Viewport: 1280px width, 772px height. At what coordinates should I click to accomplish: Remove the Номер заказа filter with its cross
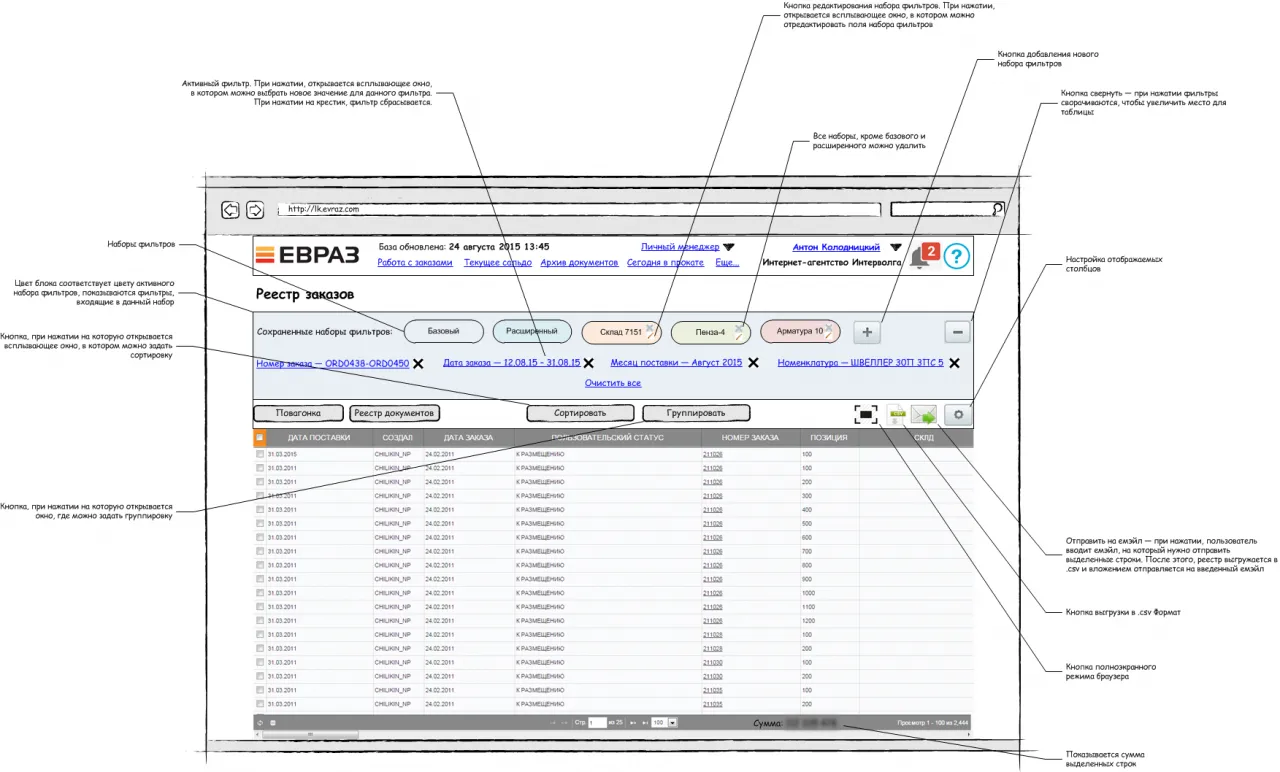click(419, 364)
